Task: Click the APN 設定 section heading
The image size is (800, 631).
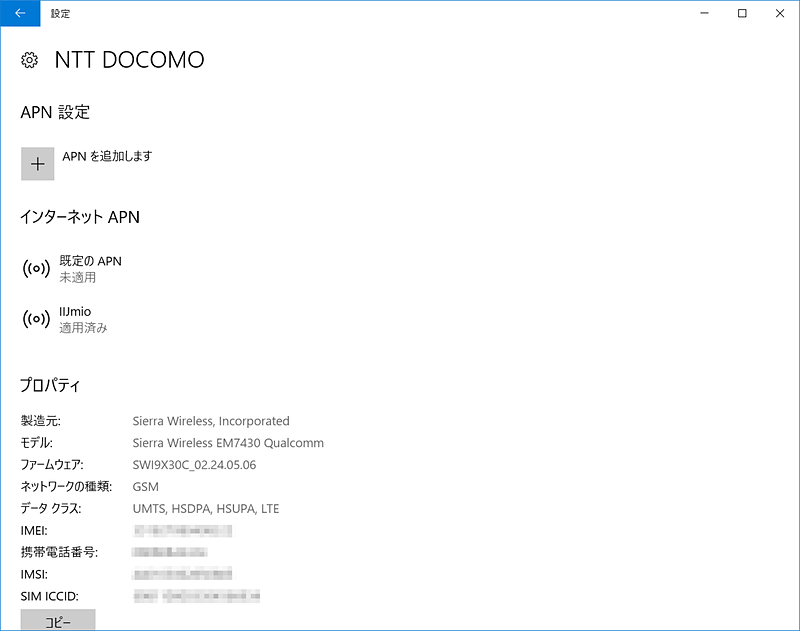Action: (55, 112)
